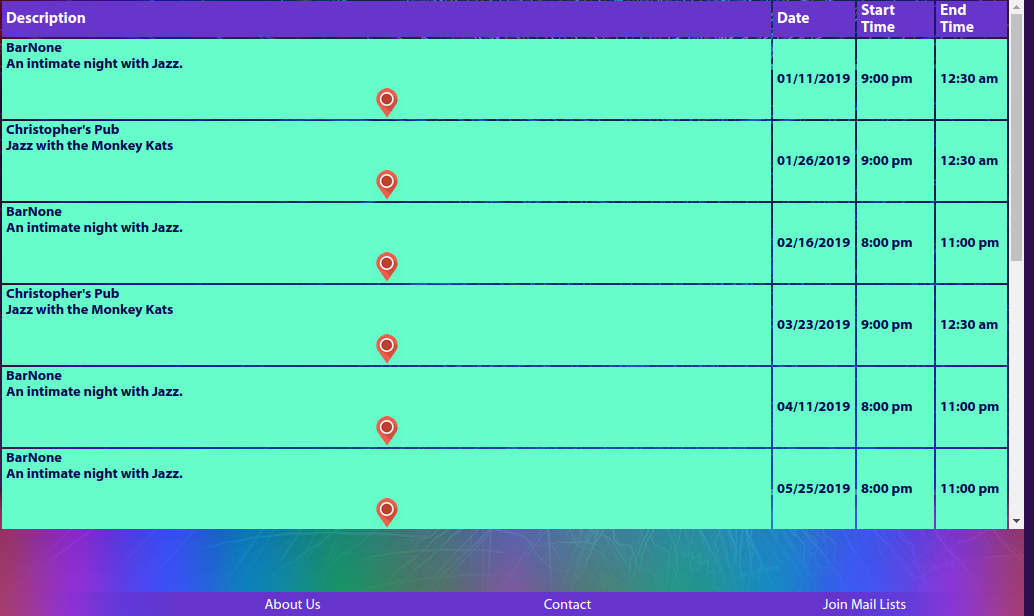Click the location marker for the 02/16/2019 BarNone event

(x=387, y=265)
